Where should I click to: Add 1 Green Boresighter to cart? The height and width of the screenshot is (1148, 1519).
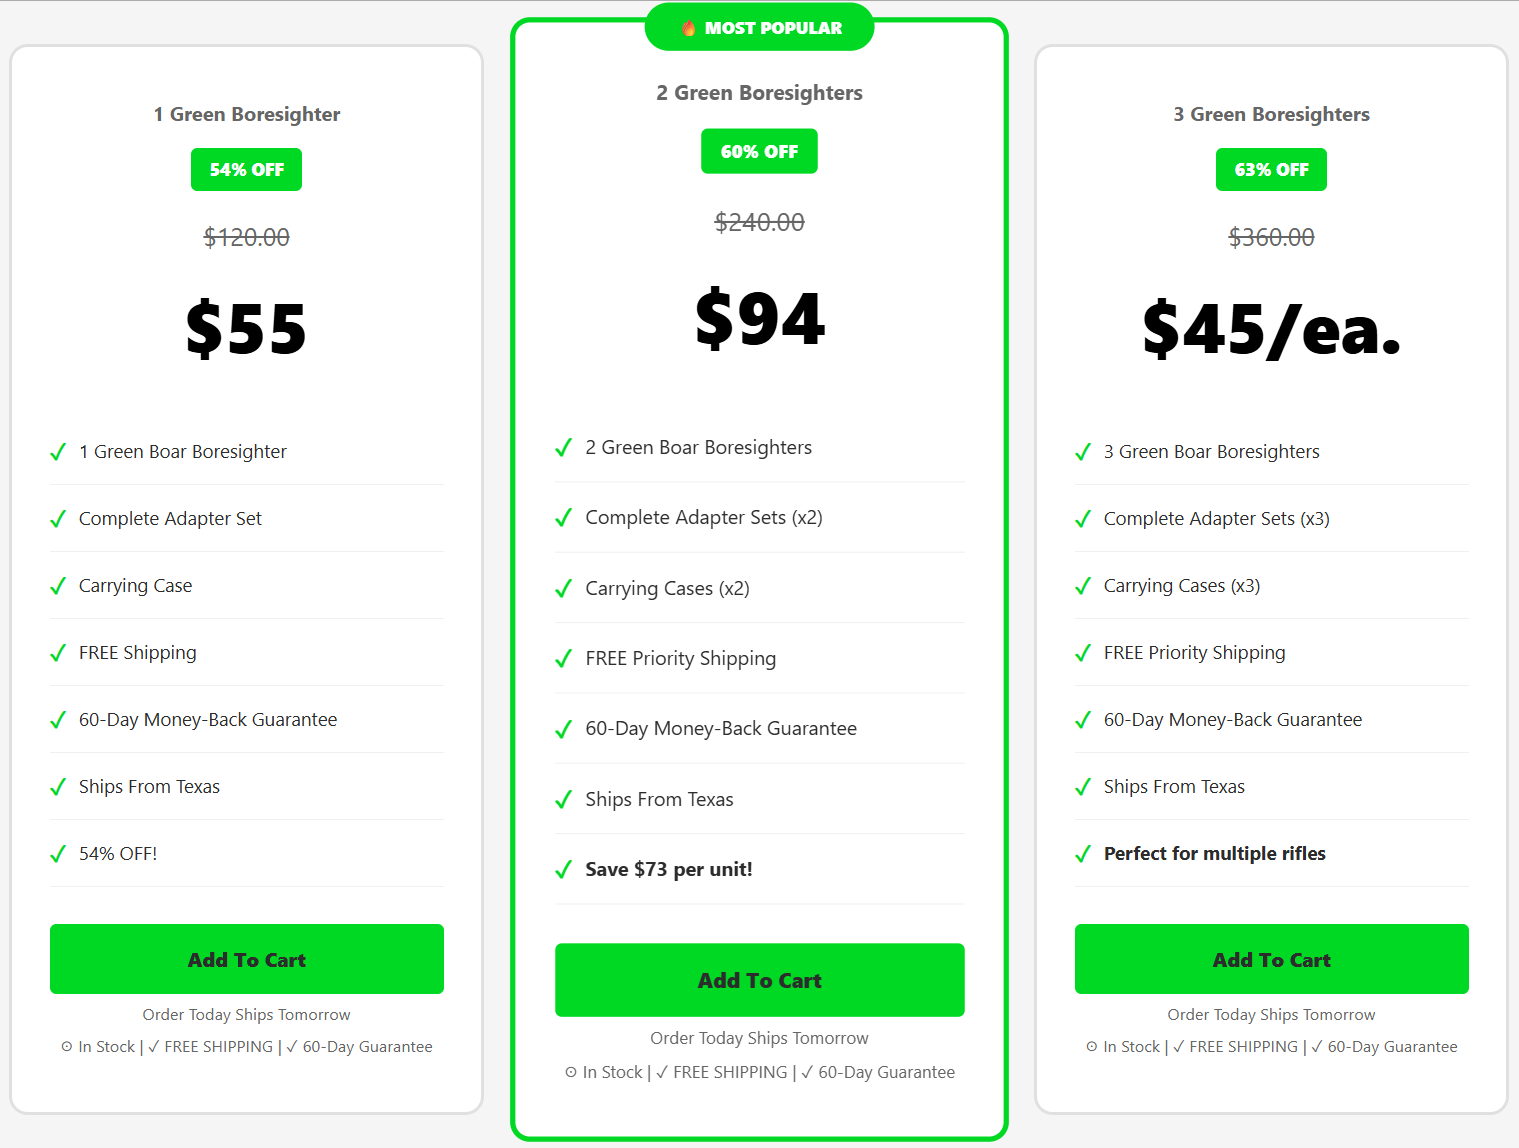point(247,960)
